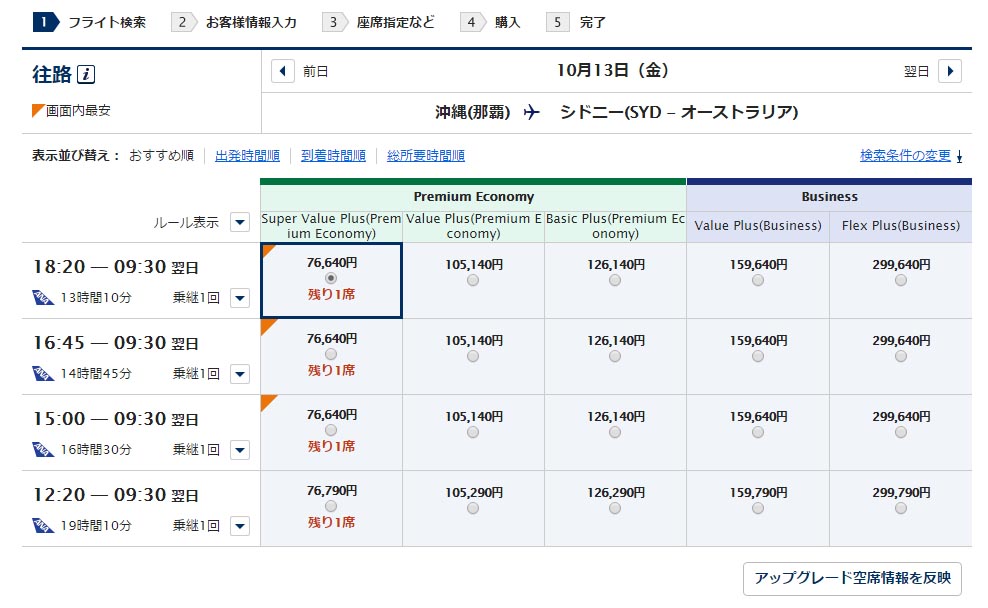Click step 1 フライト検索 in progress bar

pos(90,22)
